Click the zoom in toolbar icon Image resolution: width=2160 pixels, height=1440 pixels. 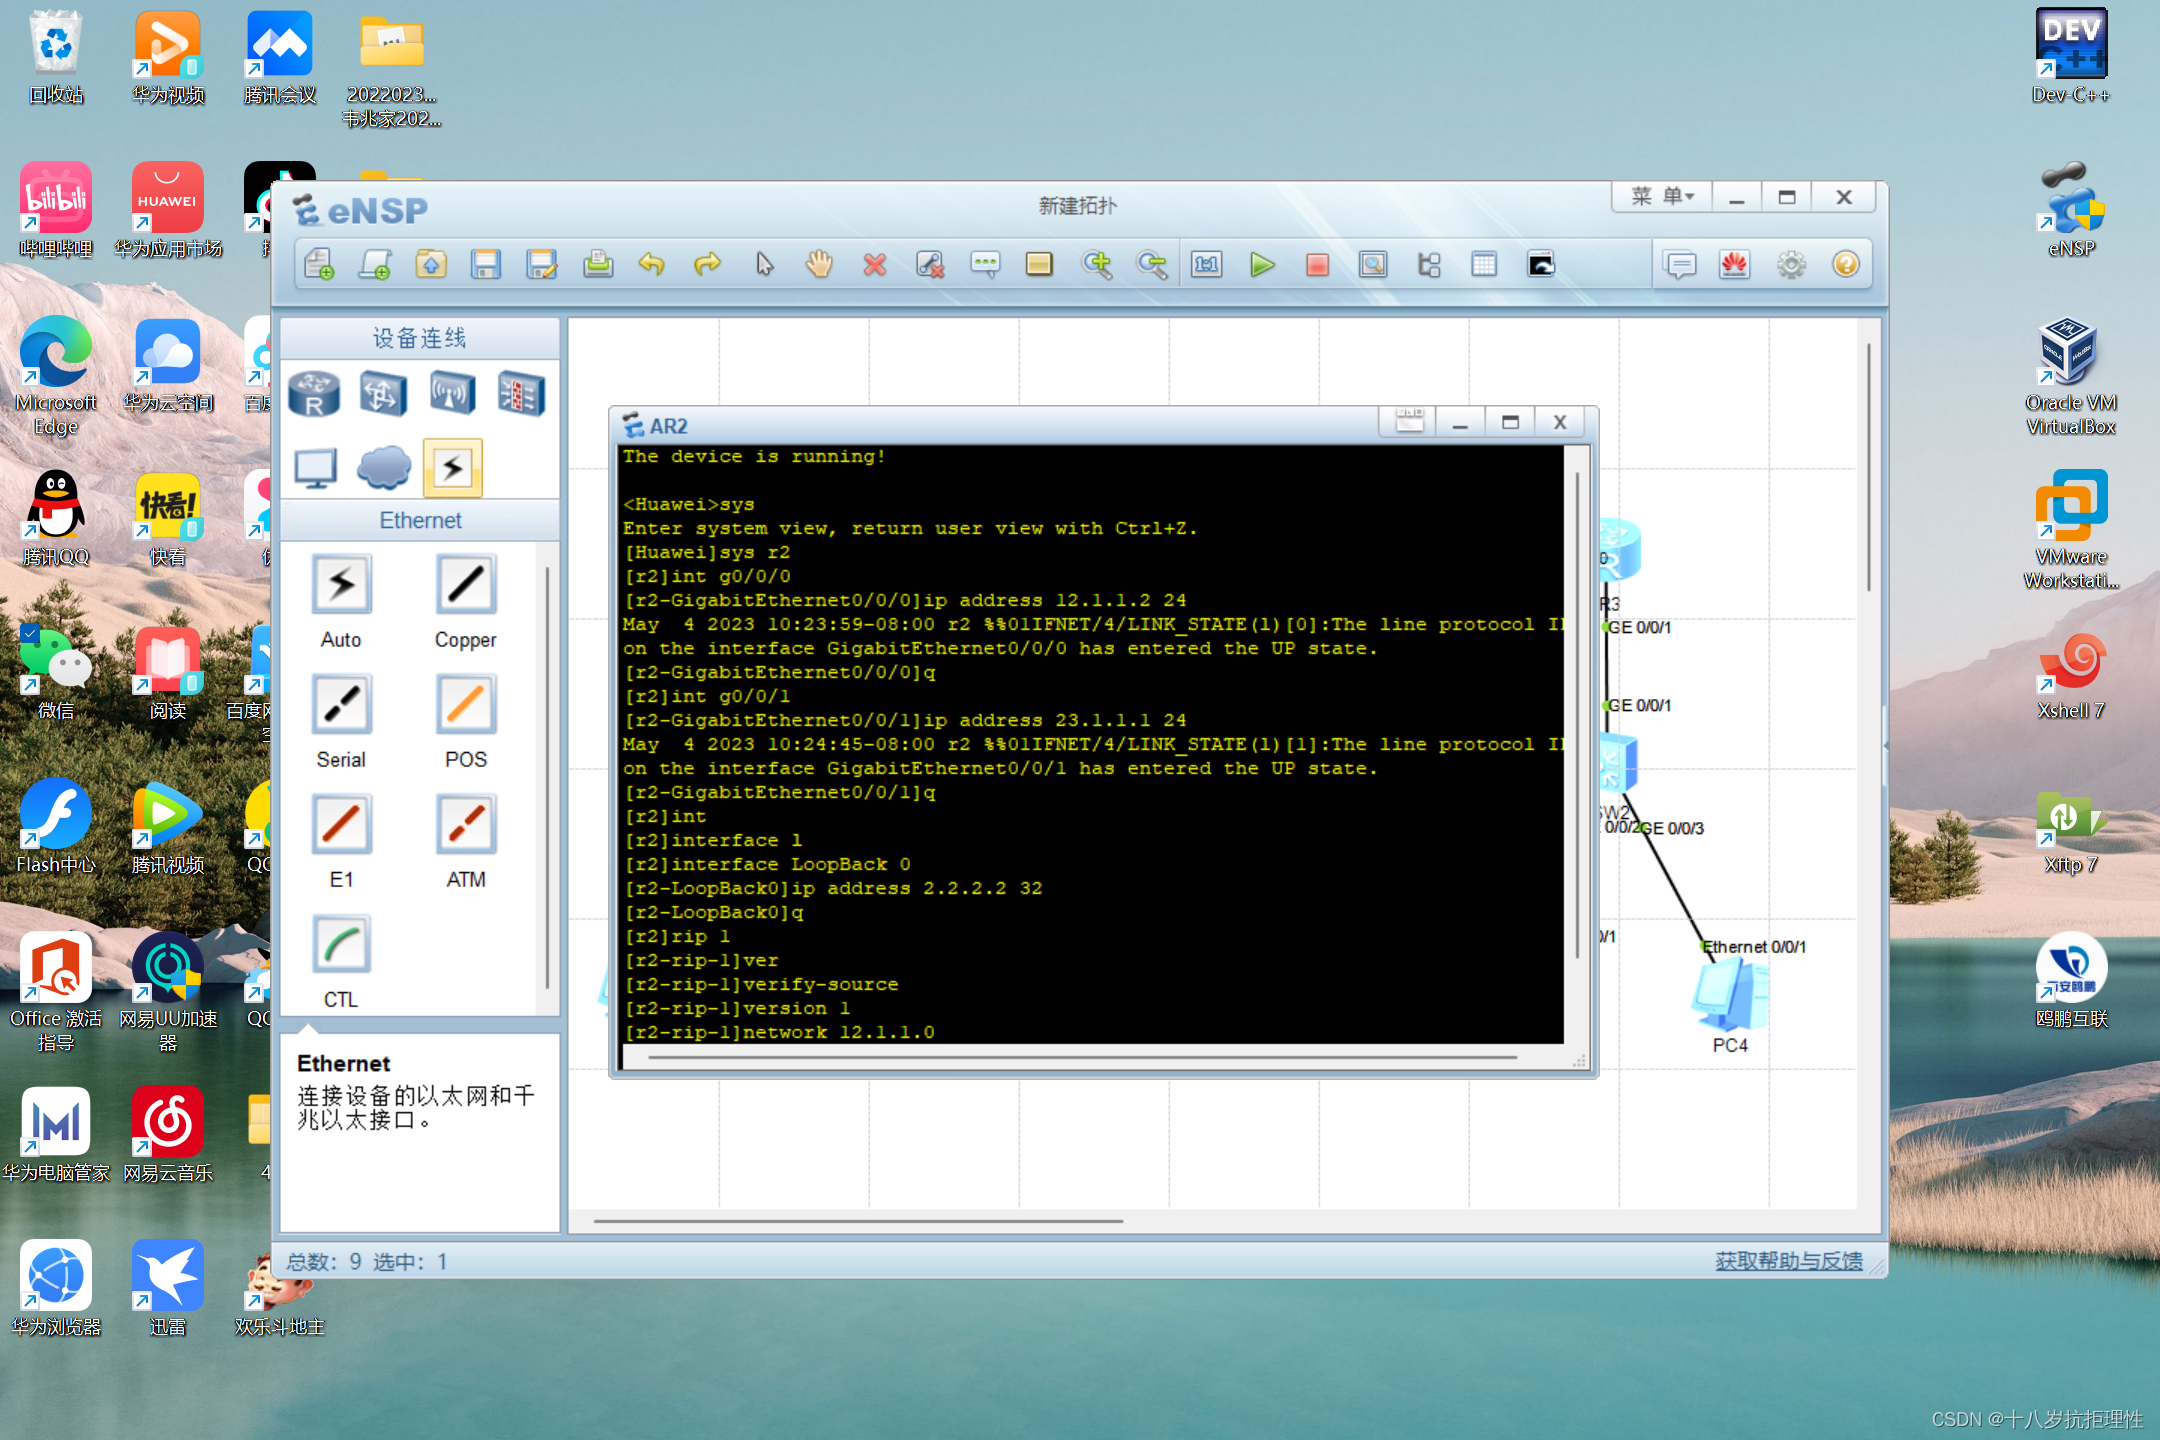(x=1097, y=265)
